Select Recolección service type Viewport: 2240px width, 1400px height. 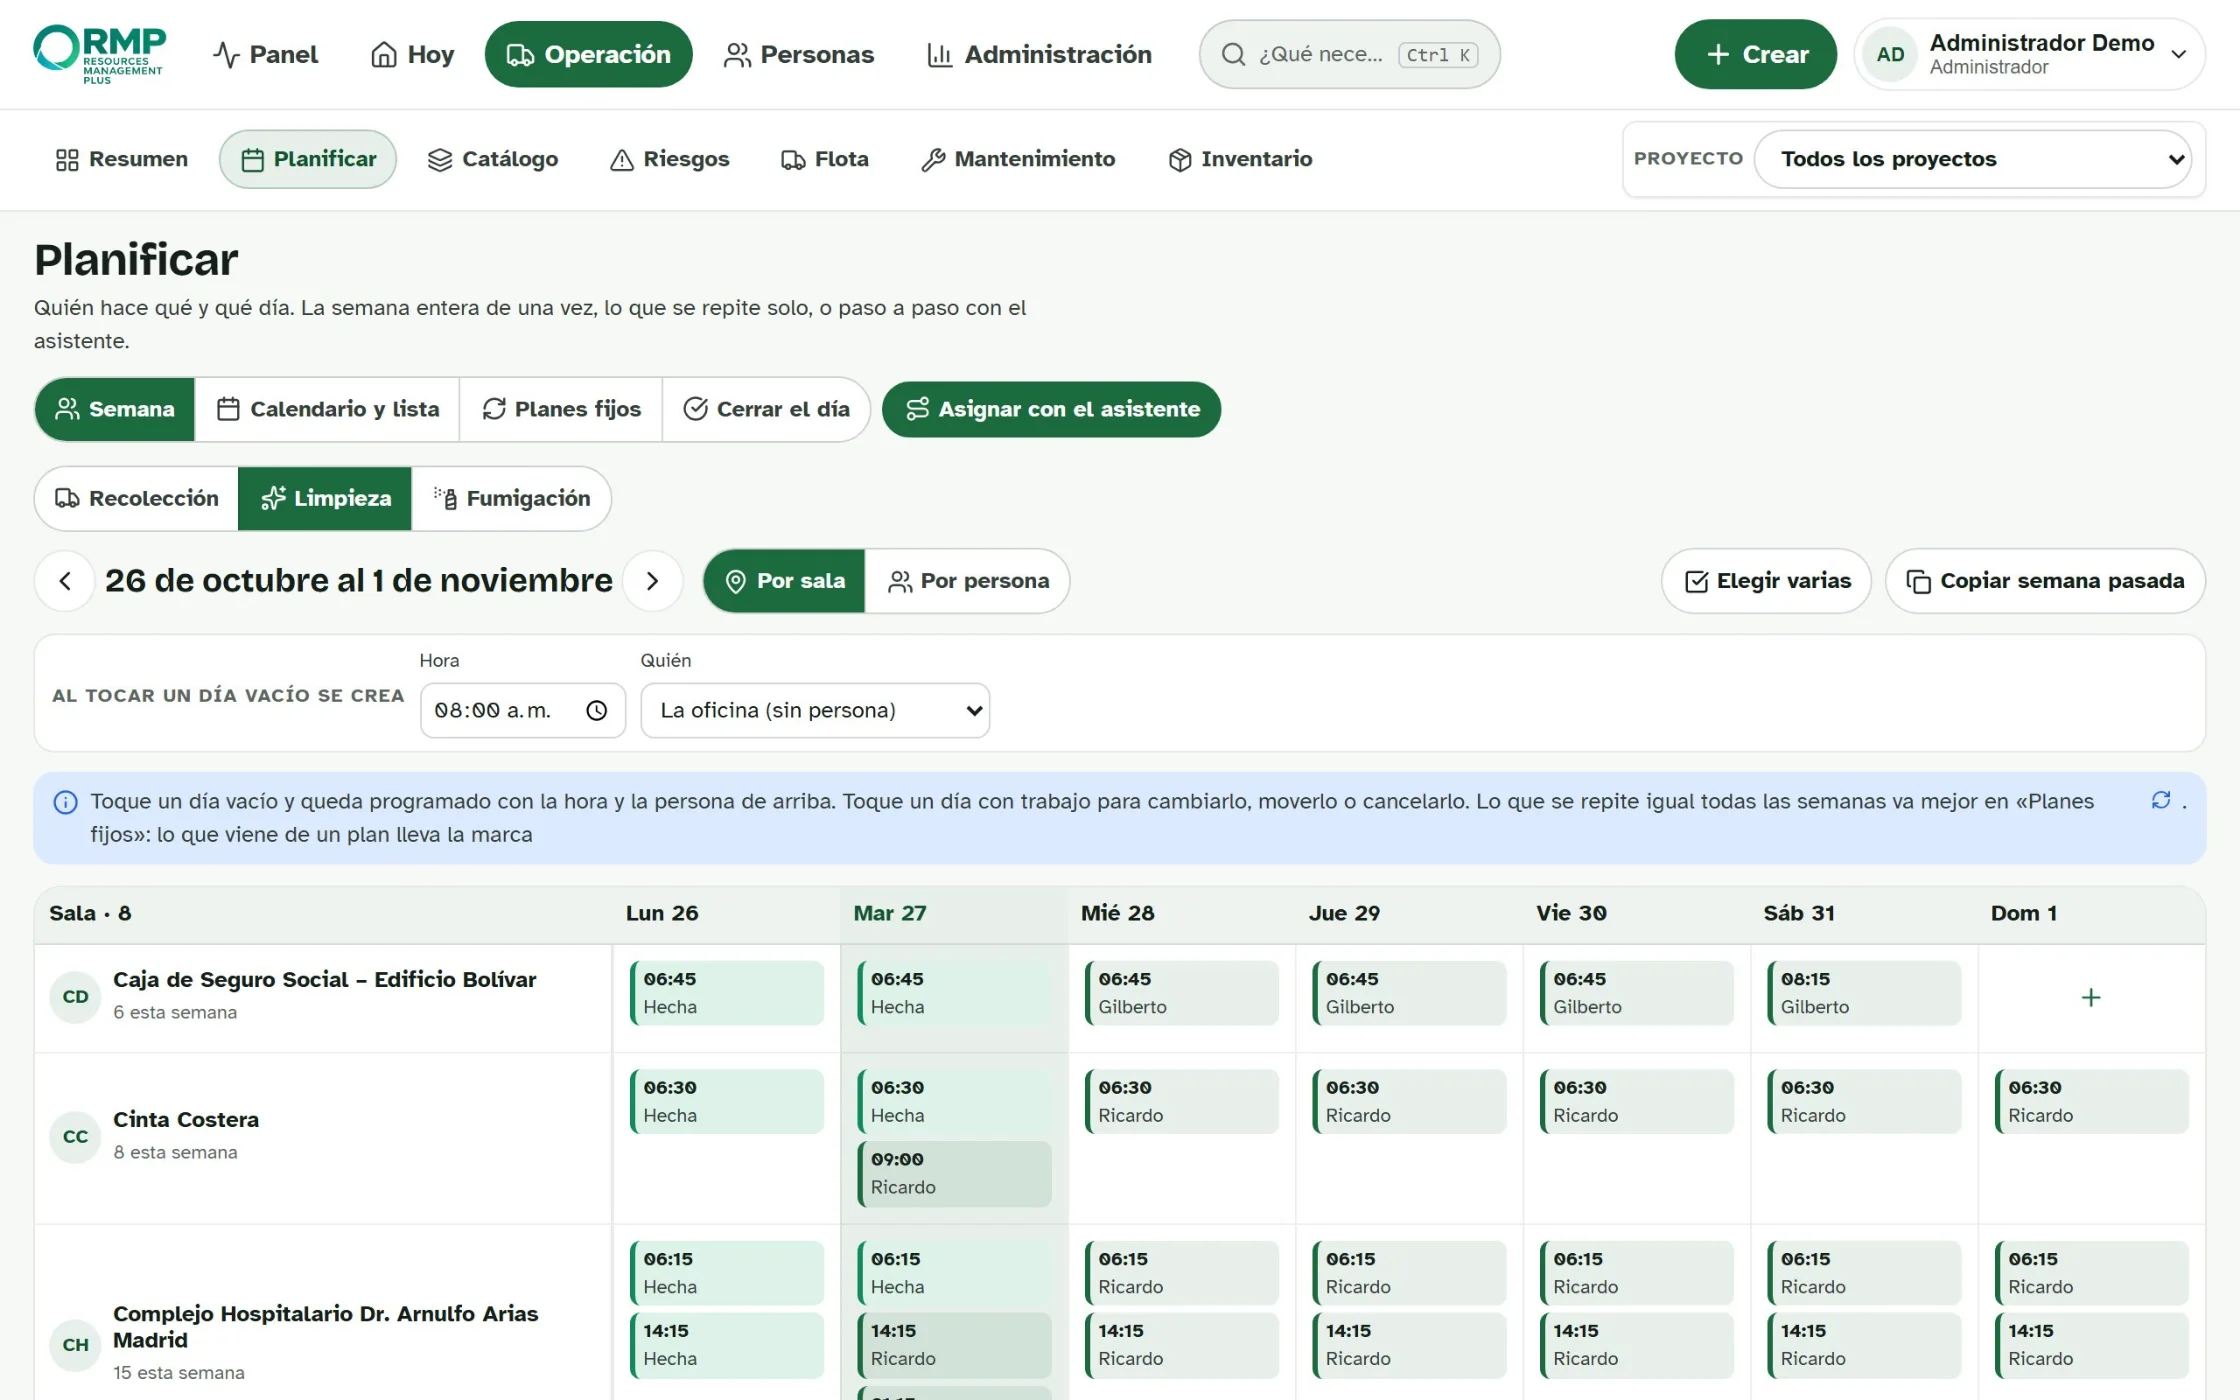[137, 498]
